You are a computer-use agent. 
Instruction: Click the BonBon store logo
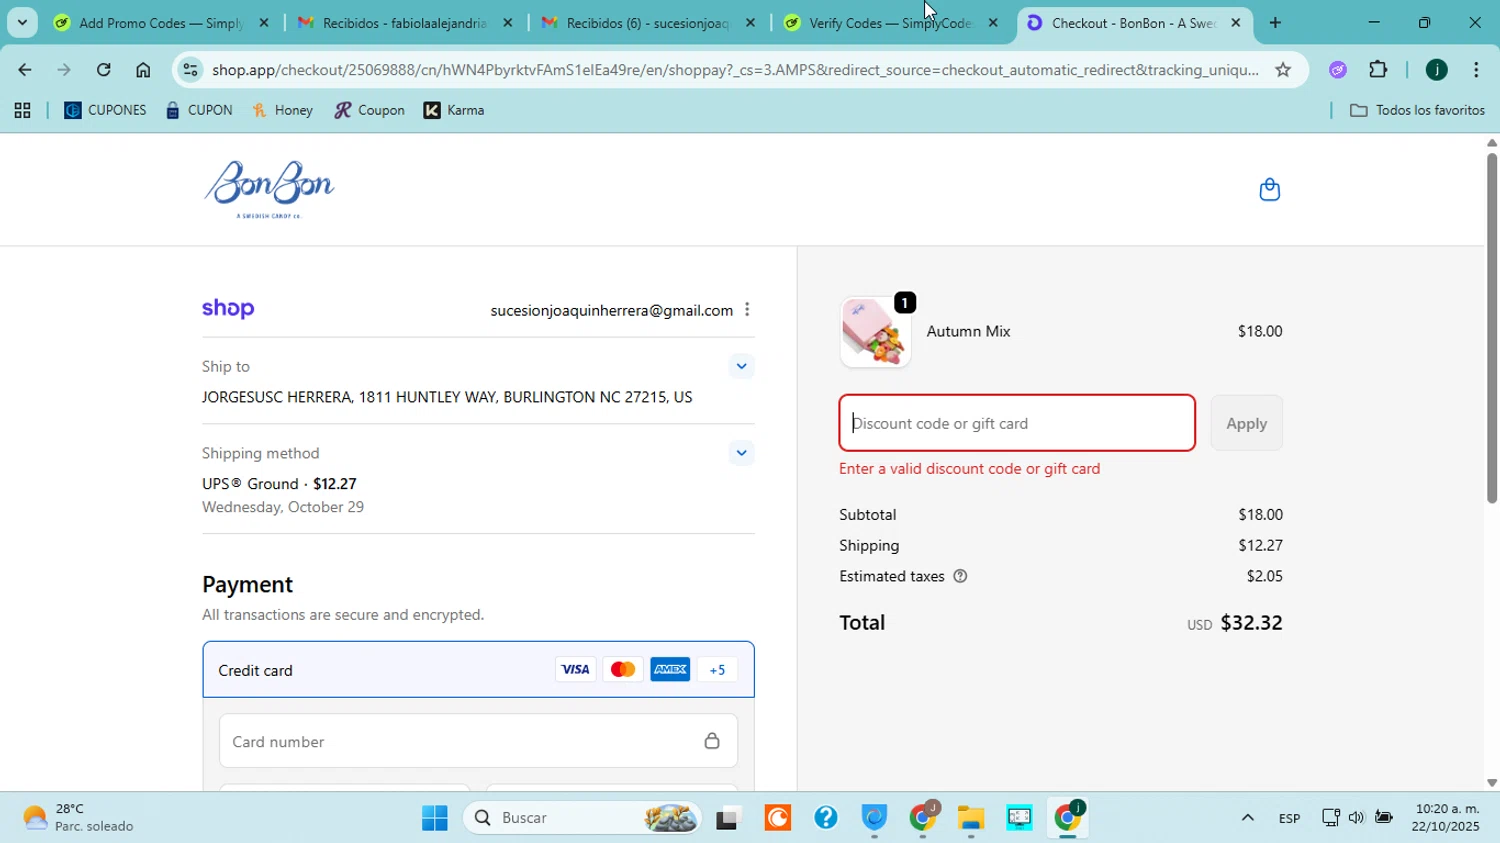pyautogui.click(x=269, y=189)
